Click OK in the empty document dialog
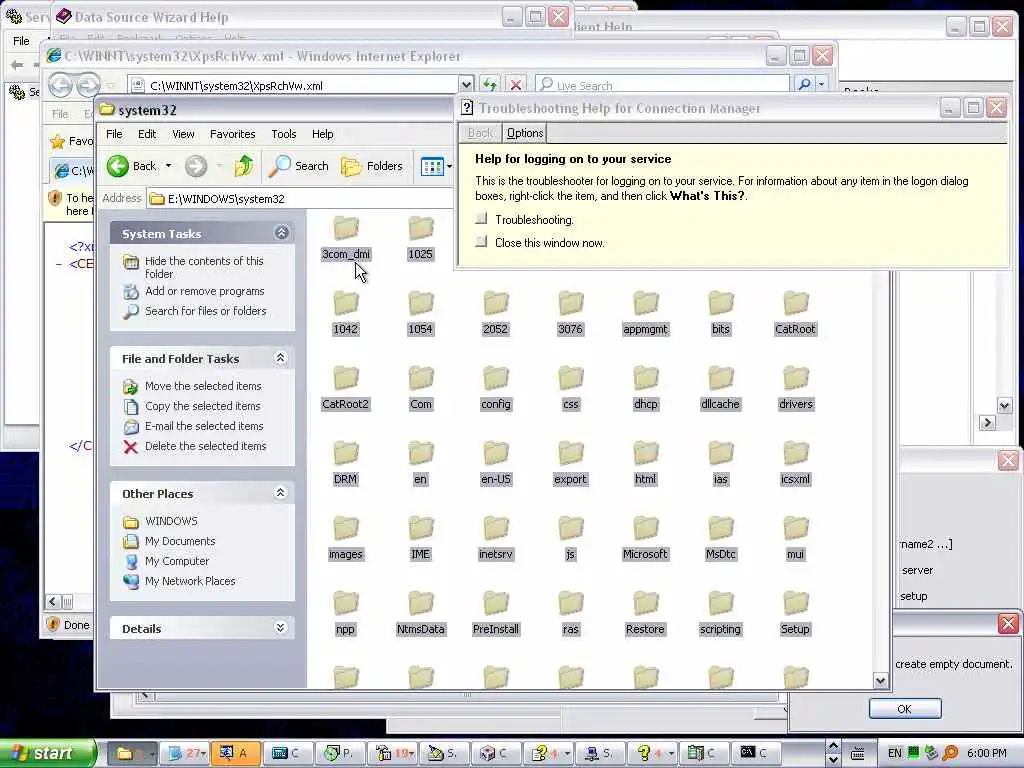Screen dimensions: 1024x768 click(904, 709)
